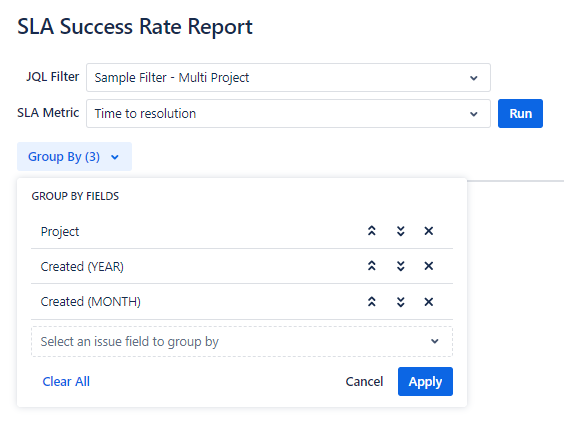
Task: Move Created (MONTH) field down
Action: click(x=400, y=301)
